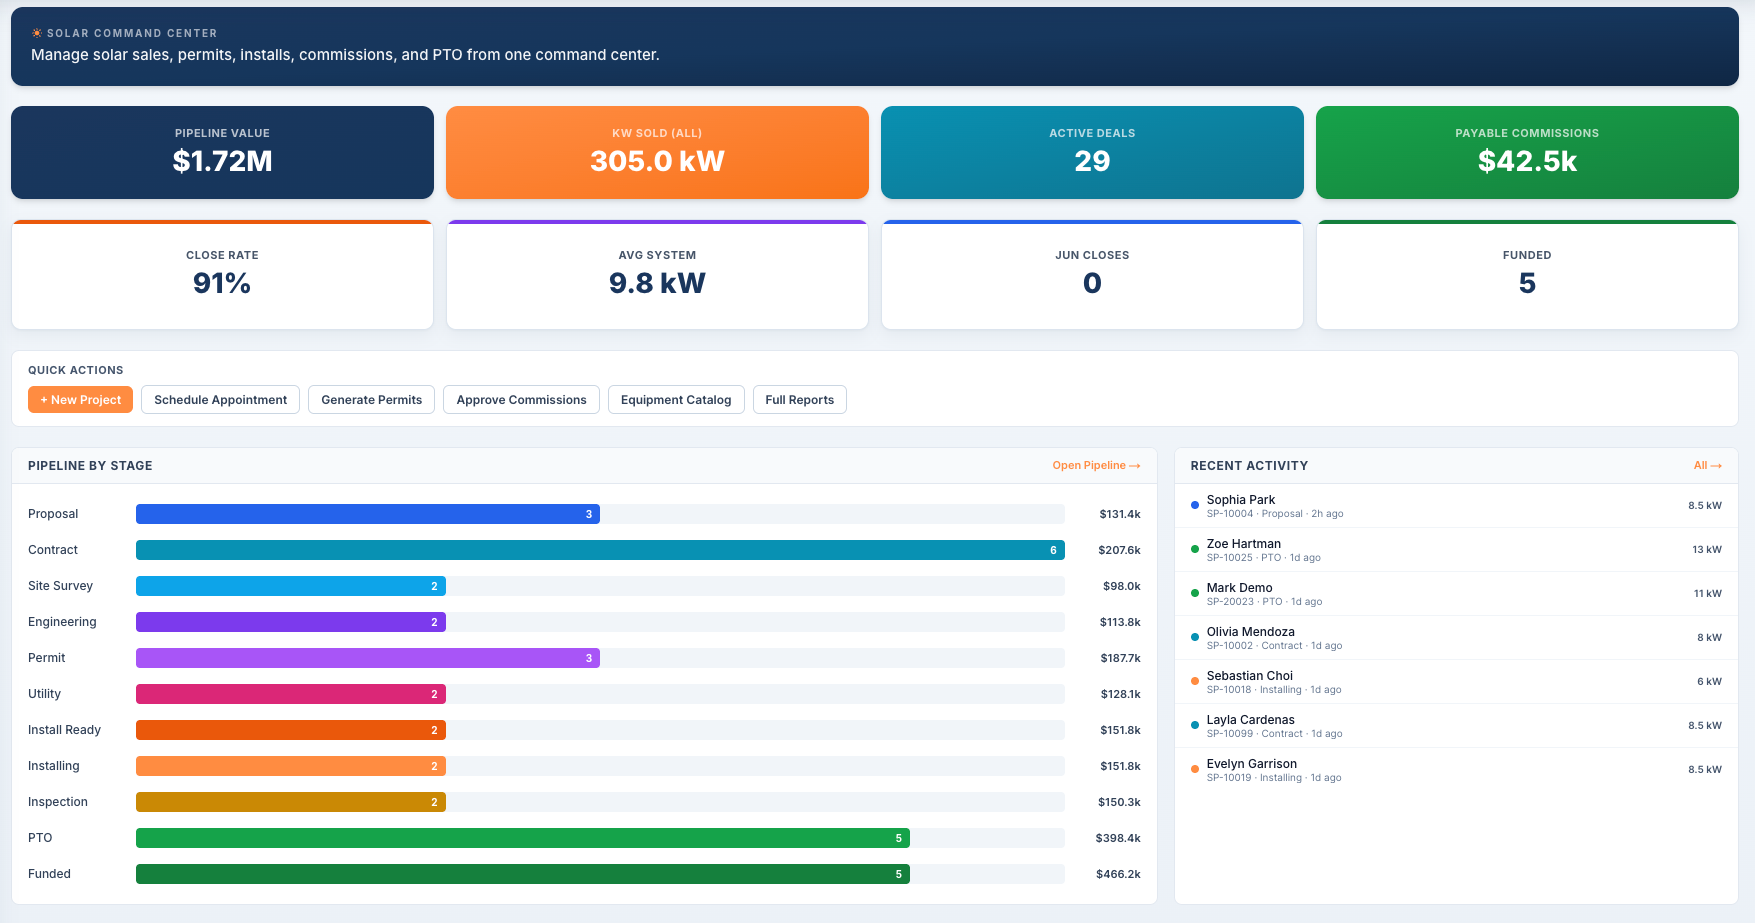Screen dimensions: 1755x923
Task: Click the 13 kW value for Zoe Hartman
Action: point(1707,550)
